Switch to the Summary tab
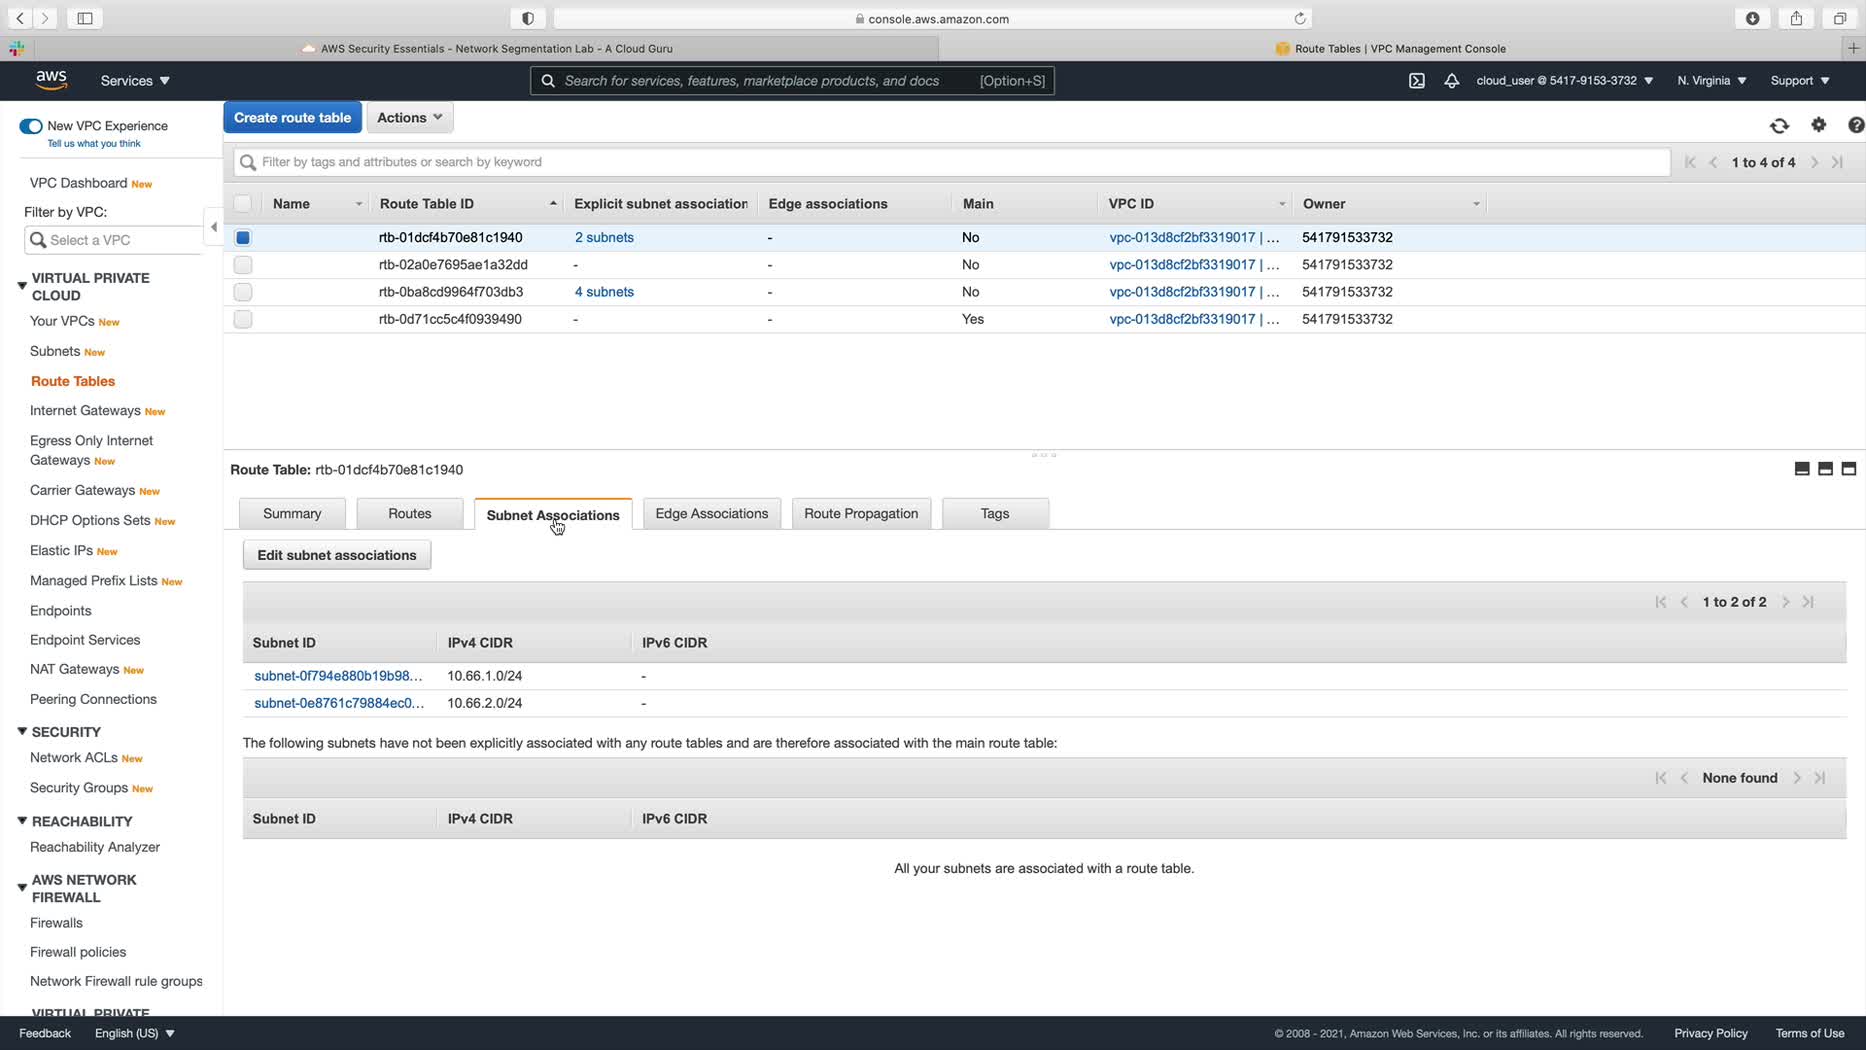The image size is (1866, 1050). click(292, 514)
